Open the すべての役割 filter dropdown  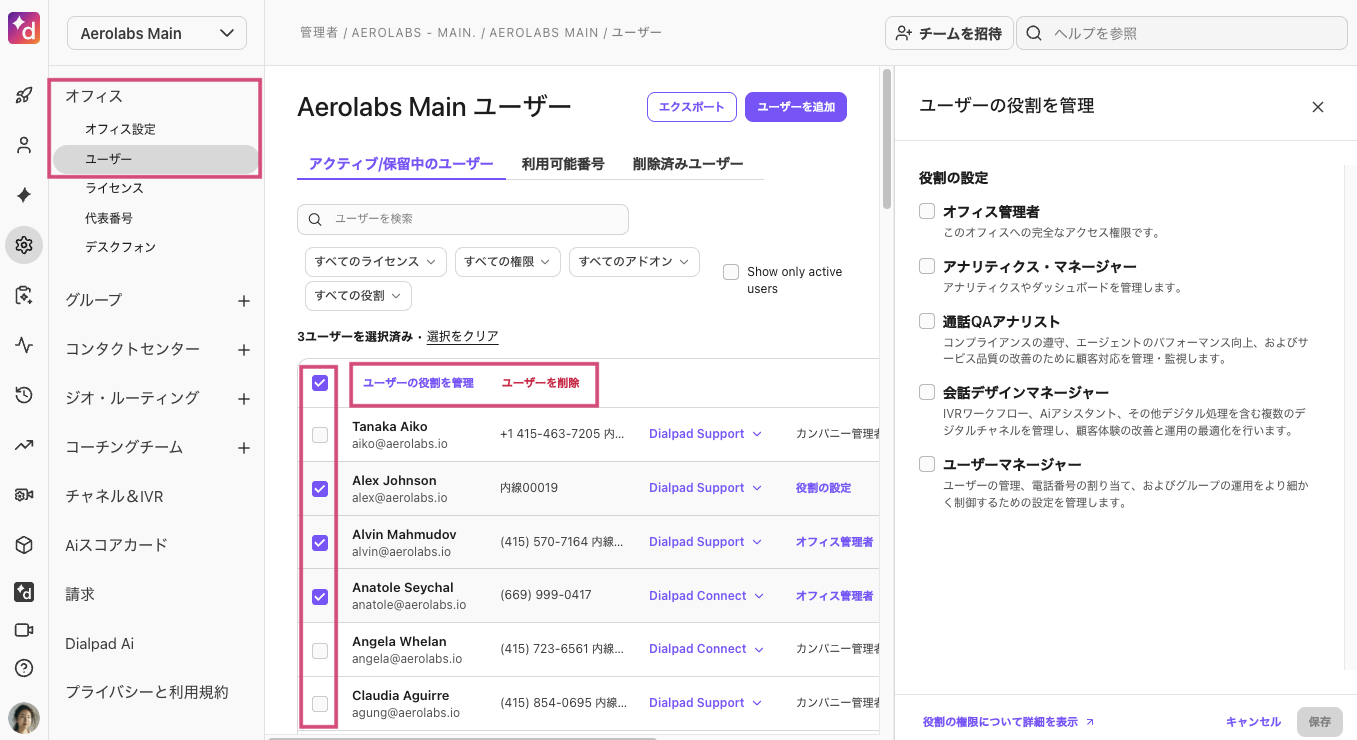(x=358, y=296)
